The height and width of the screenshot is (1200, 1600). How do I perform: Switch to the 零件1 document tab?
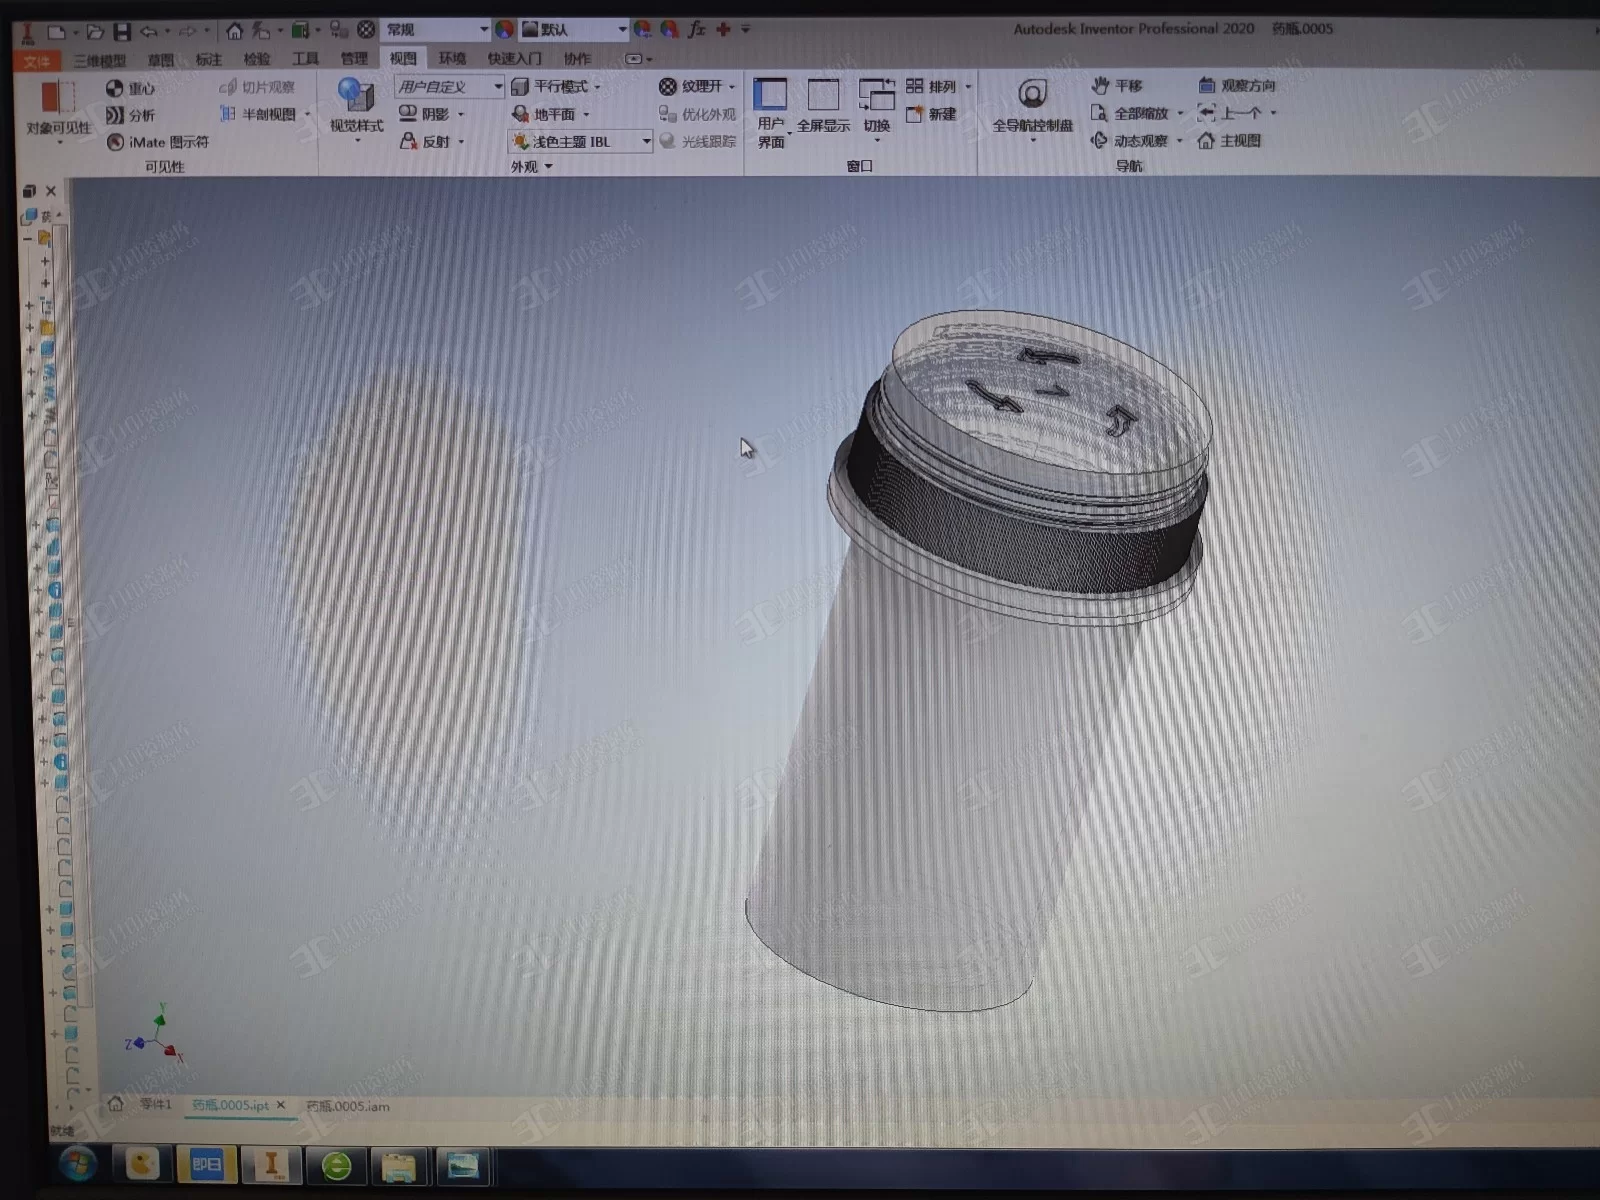tap(156, 1104)
